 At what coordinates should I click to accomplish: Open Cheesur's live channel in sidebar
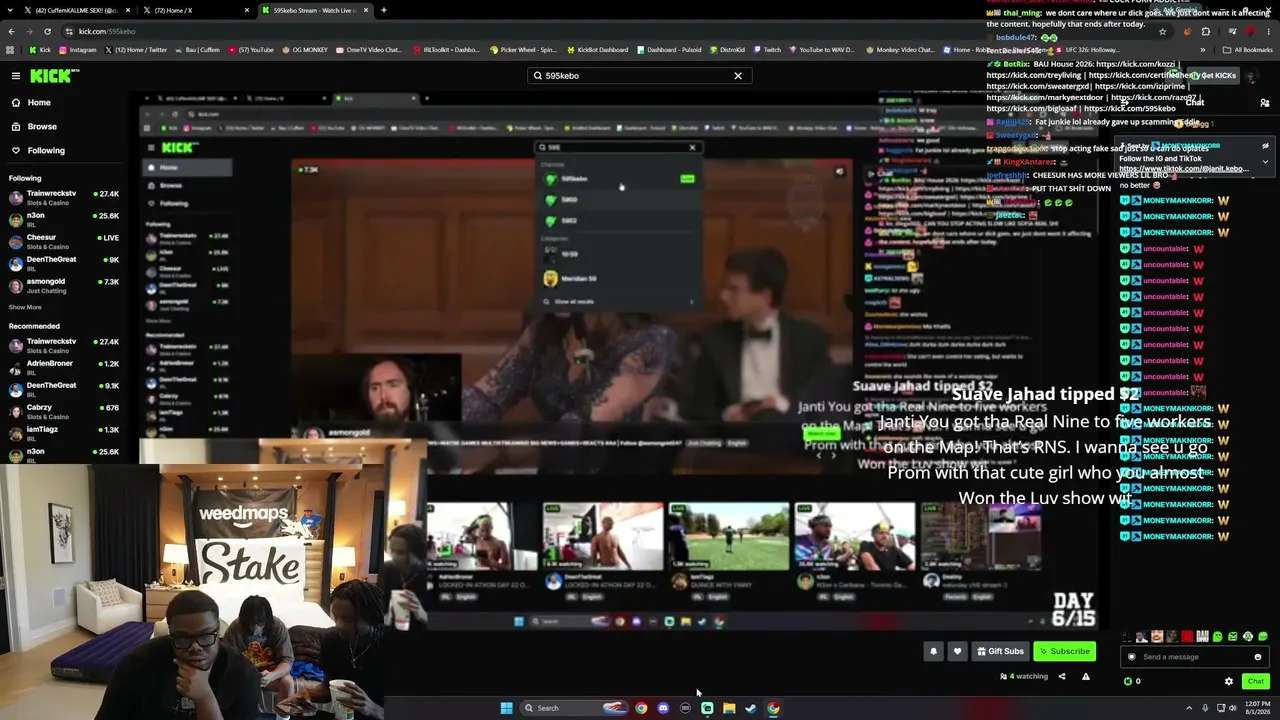64,241
